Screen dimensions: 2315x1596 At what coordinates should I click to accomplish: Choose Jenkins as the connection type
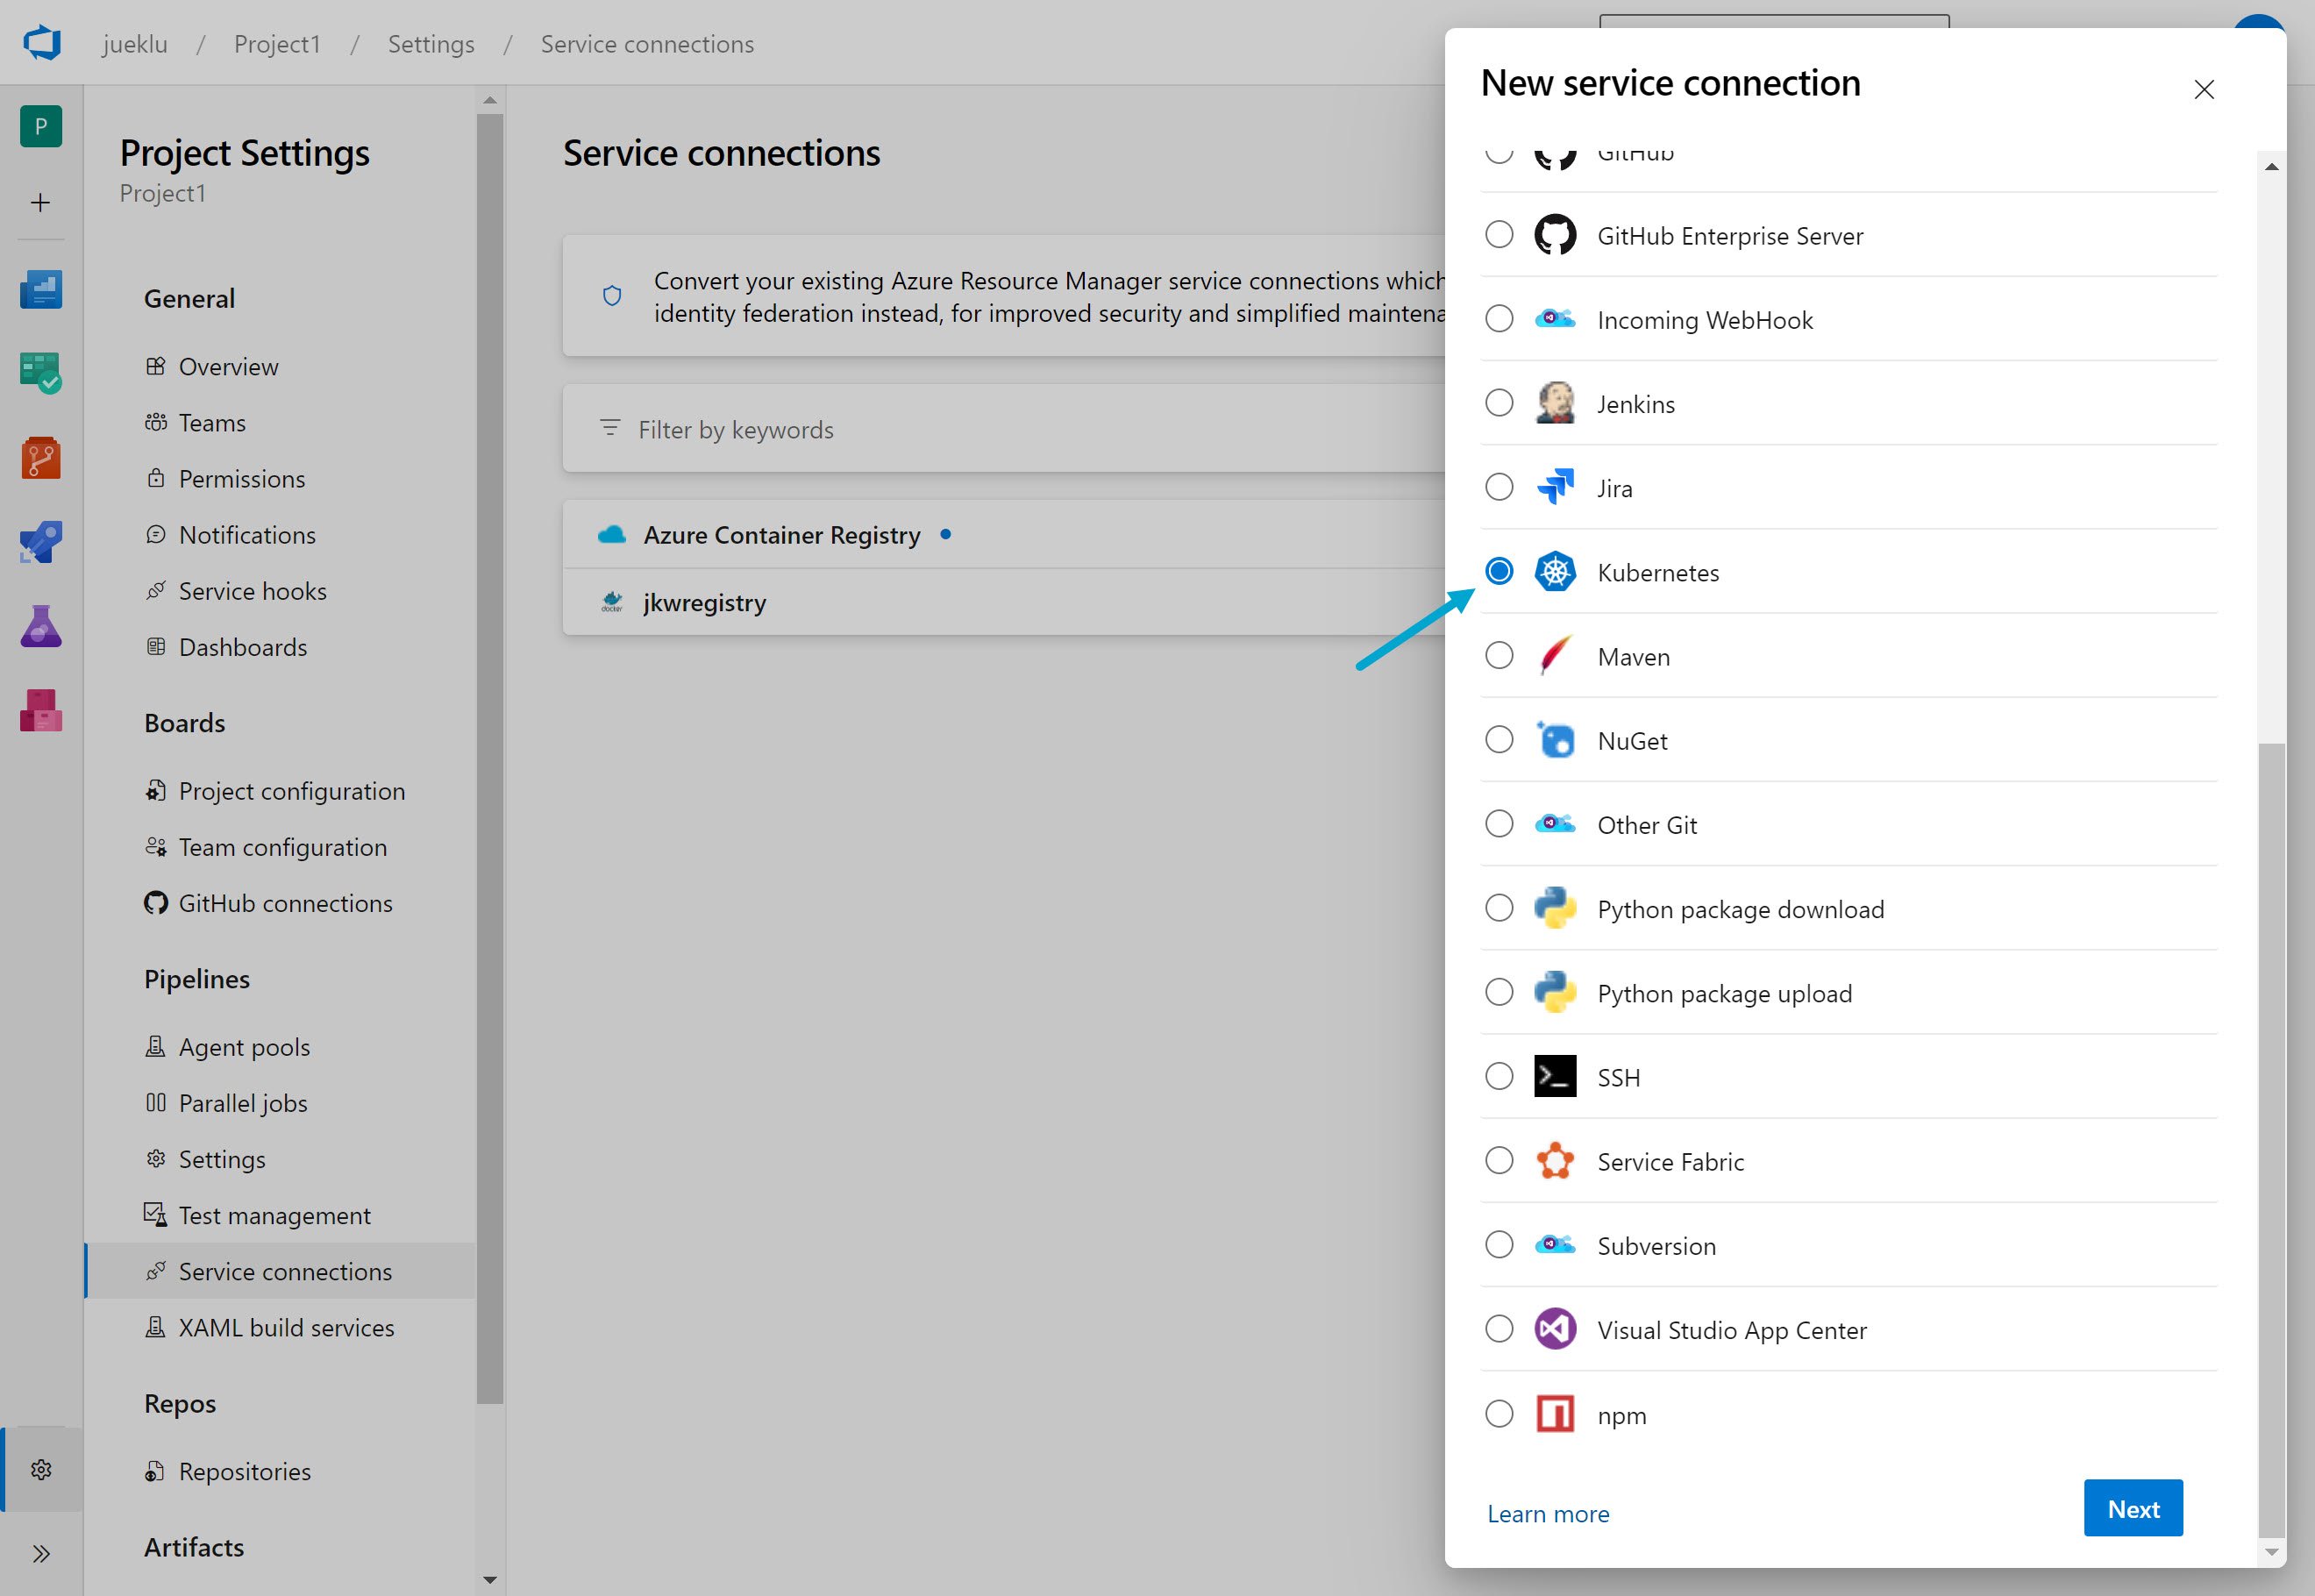[1499, 402]
